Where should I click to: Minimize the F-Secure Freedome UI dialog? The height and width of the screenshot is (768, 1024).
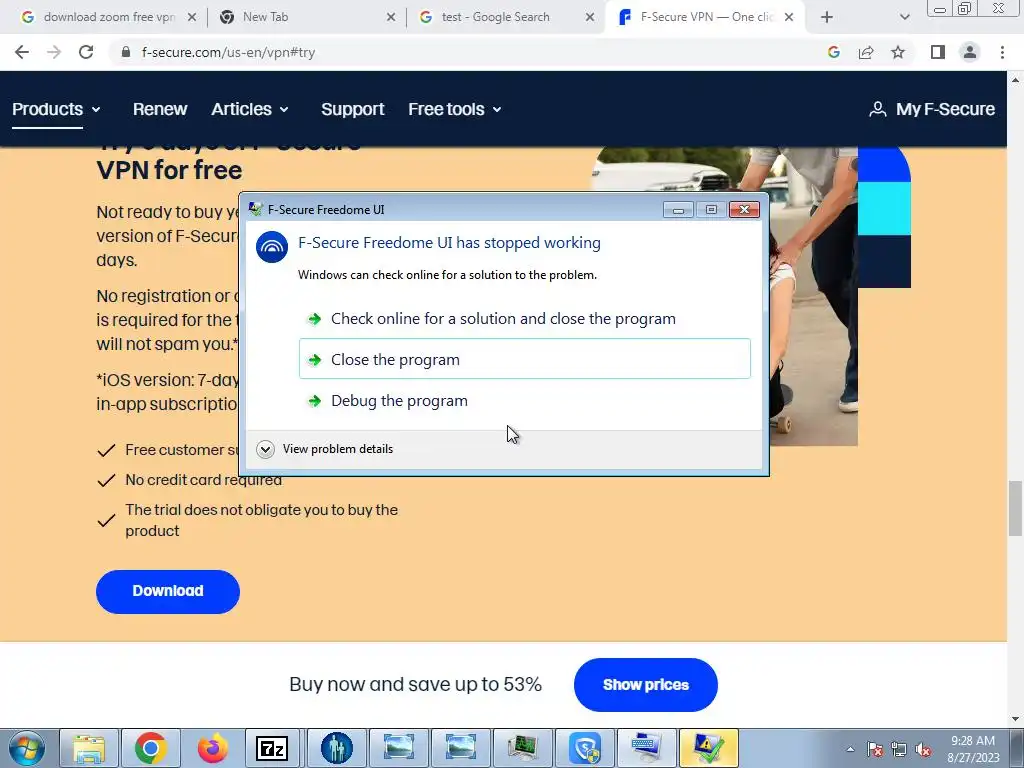pyautogui.click(x=678, y=209)
